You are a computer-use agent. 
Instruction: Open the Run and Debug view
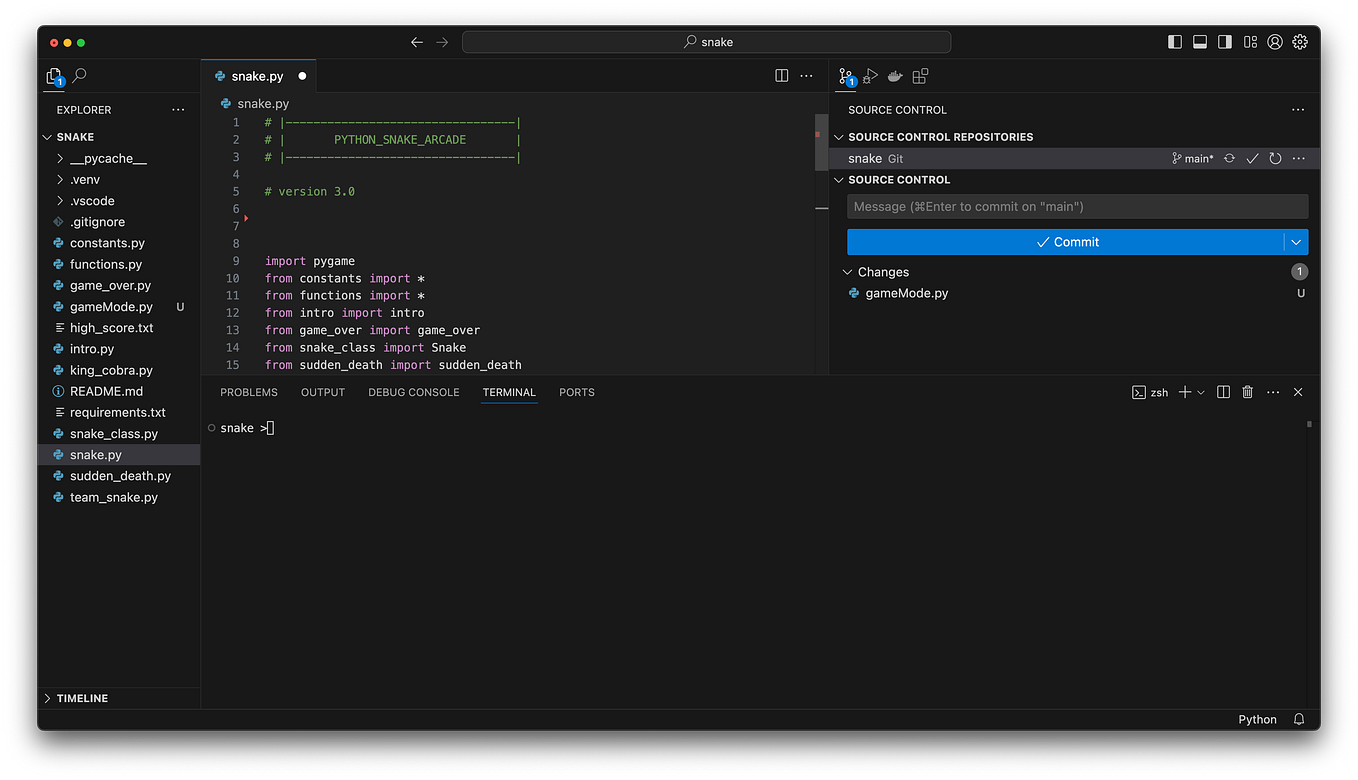(870, 75)
